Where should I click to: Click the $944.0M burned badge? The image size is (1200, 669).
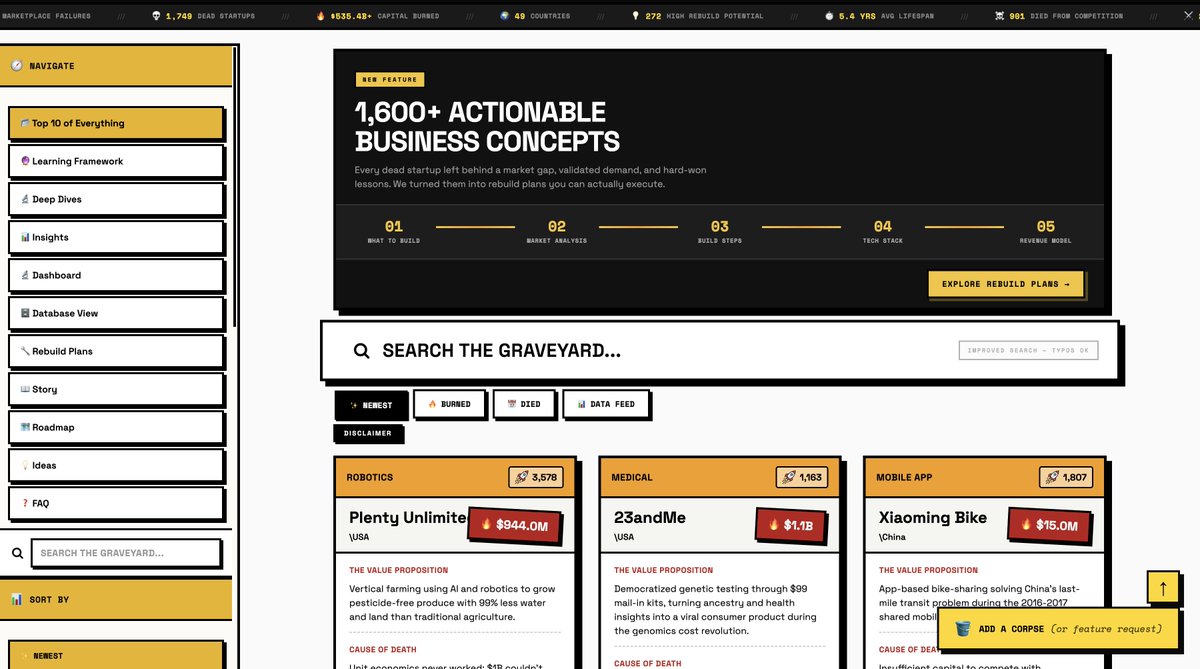(x=513, y=525)
